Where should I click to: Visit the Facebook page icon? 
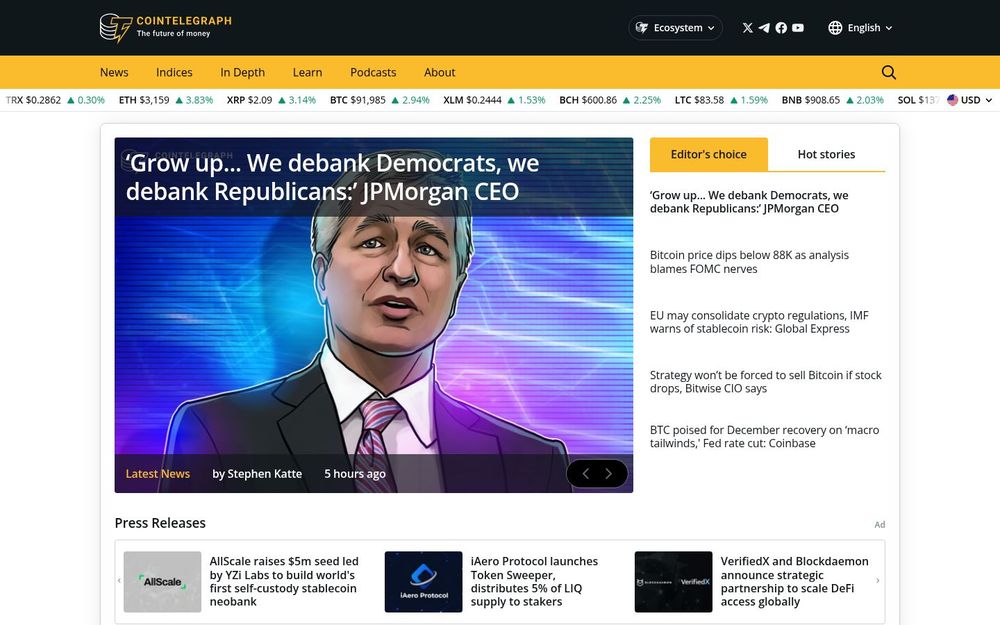[x=781, y=27]
